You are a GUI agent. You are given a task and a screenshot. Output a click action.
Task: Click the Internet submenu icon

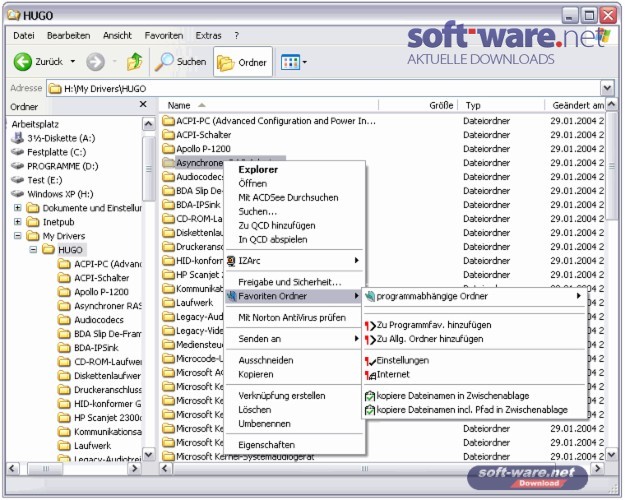[x=370, y=375]
